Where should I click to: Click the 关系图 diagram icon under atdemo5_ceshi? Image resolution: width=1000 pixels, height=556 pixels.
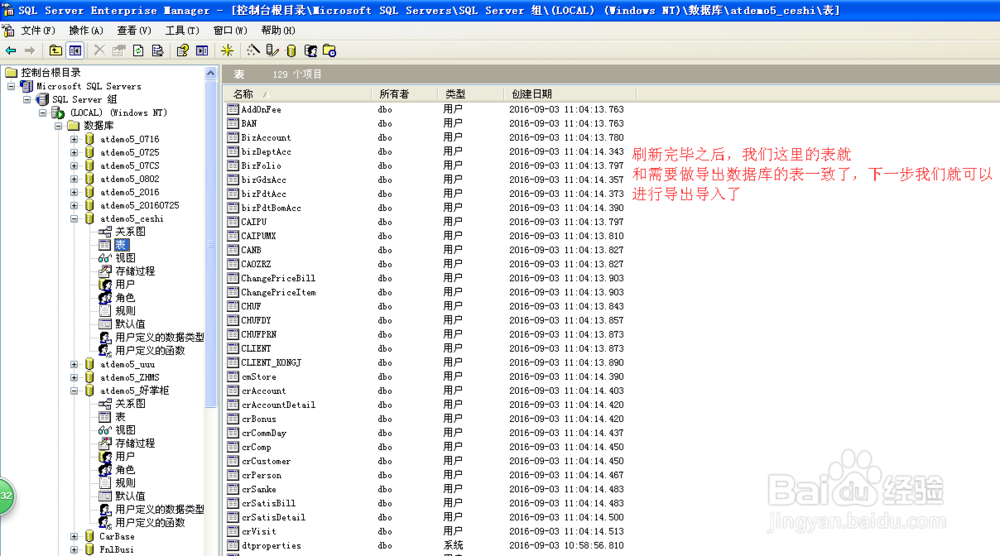click(x=105, y=231)
